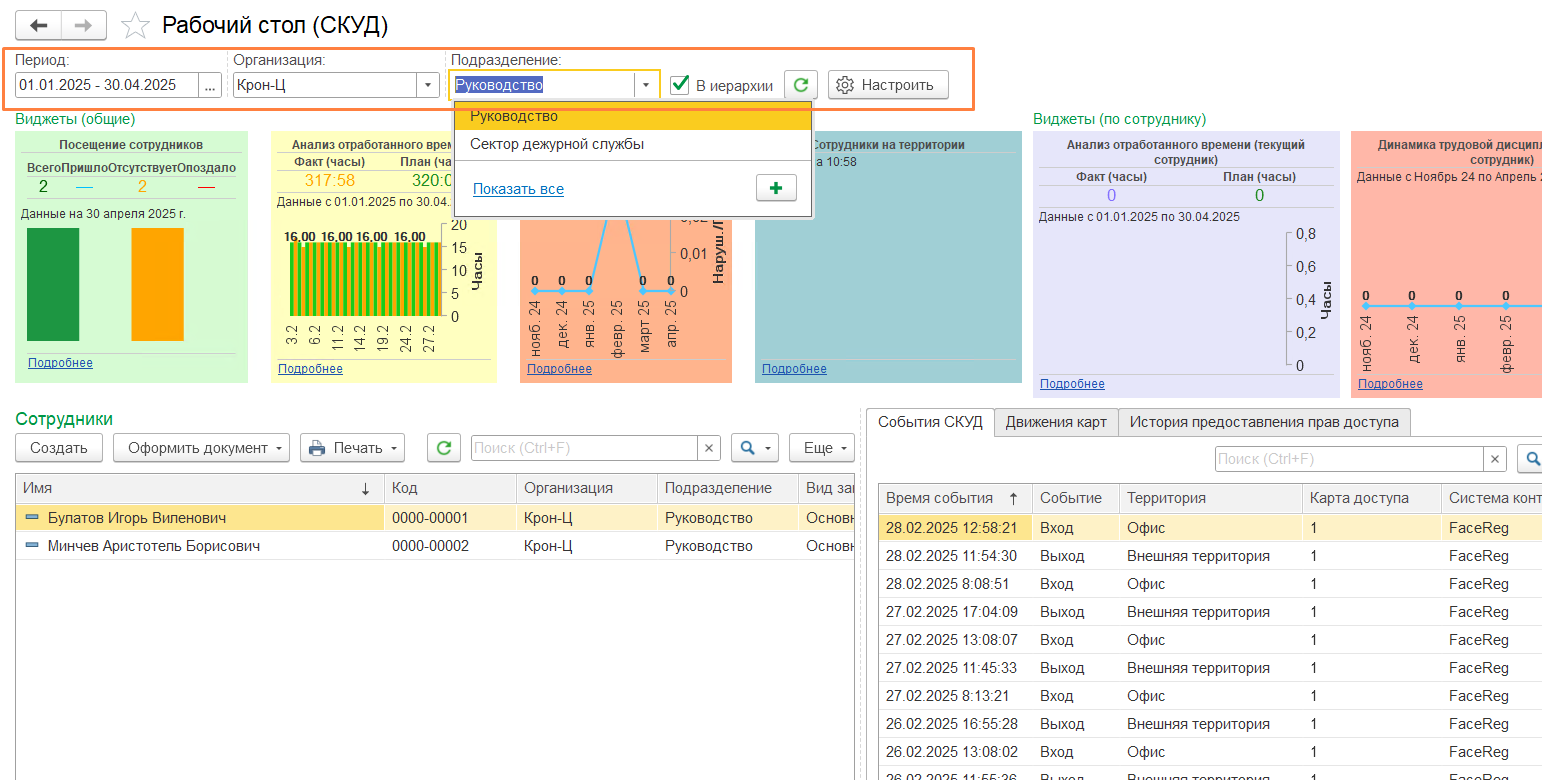Select employee Минчев Аристотель Борисович row
The image size is (1542, 780).
pos(154,546)
